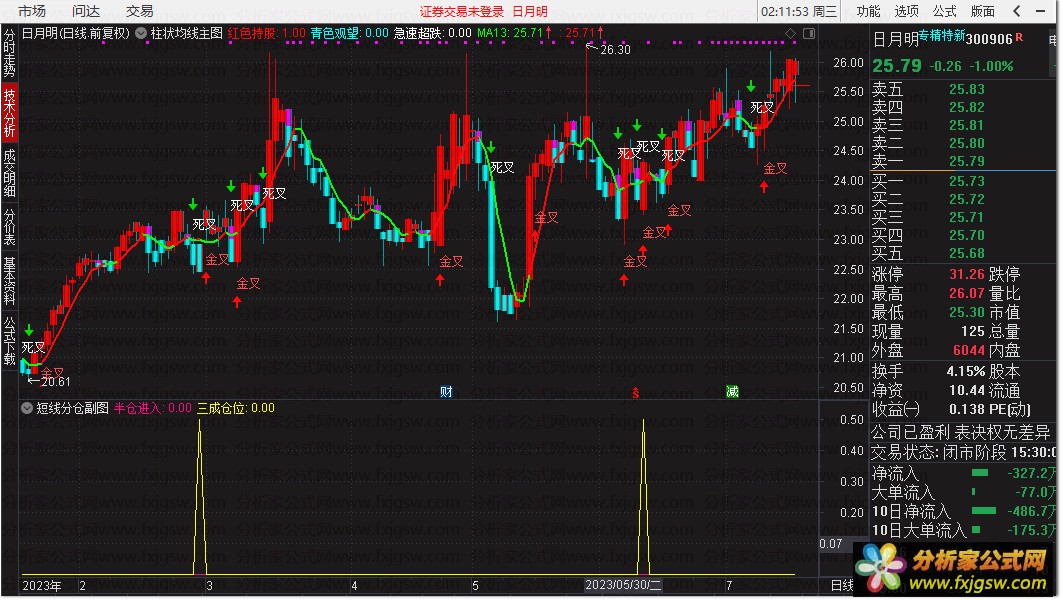
Task: Expand the 短线分仓副图 indicator dropdown arrow
Action: point(27,408)
